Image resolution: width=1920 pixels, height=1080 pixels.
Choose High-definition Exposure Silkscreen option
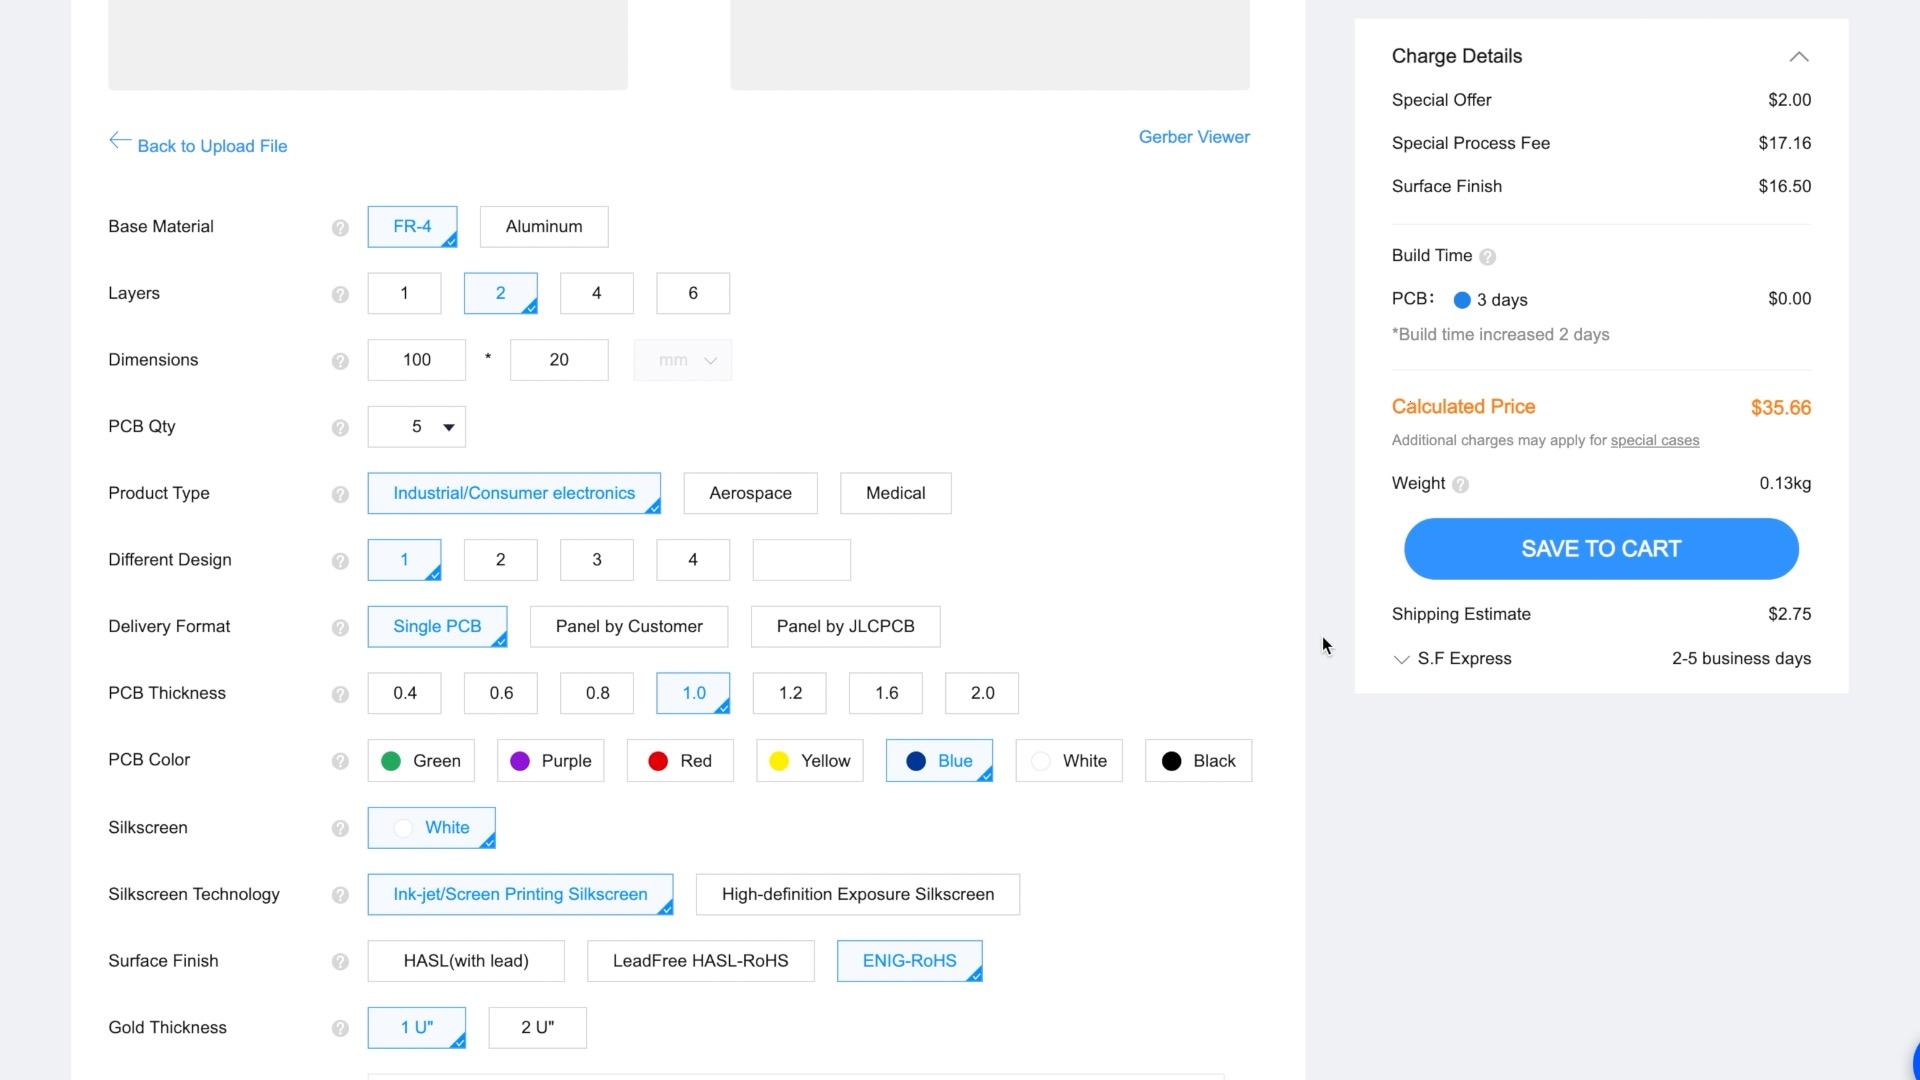coord(857,895)
